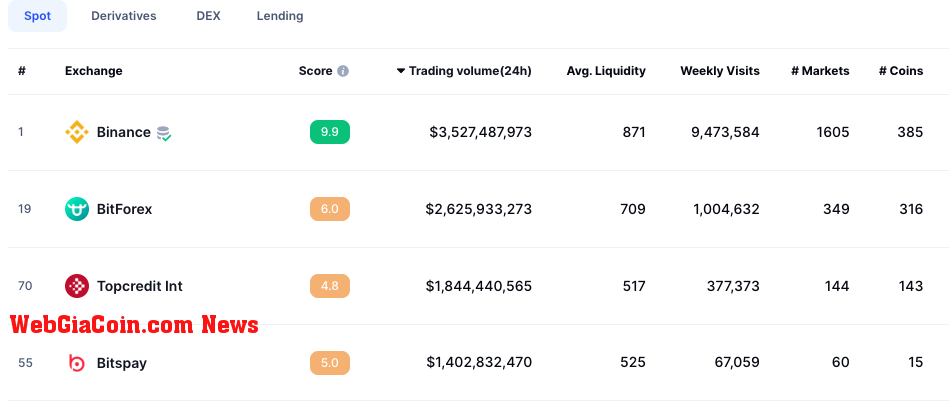Open the Topcredit Int exchange link
The image size is (949, 403).
[x=139, y=286]
